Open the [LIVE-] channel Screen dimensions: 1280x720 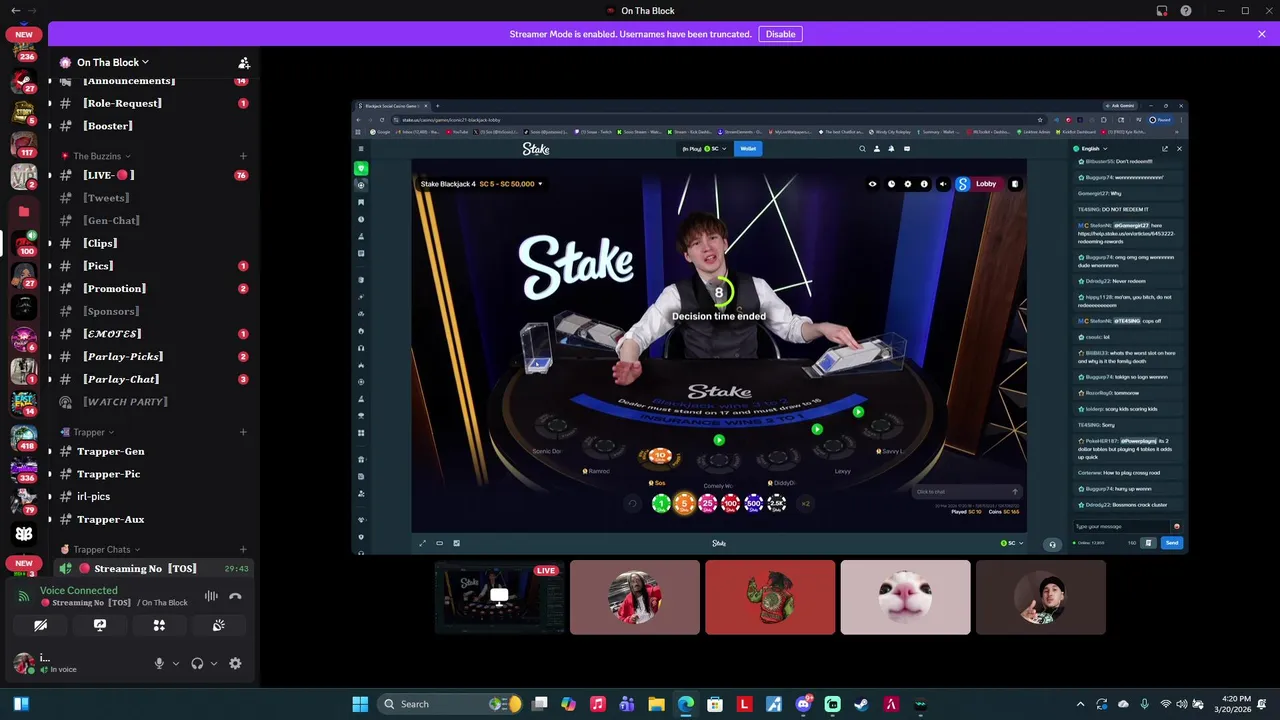(x=154, y=175)
